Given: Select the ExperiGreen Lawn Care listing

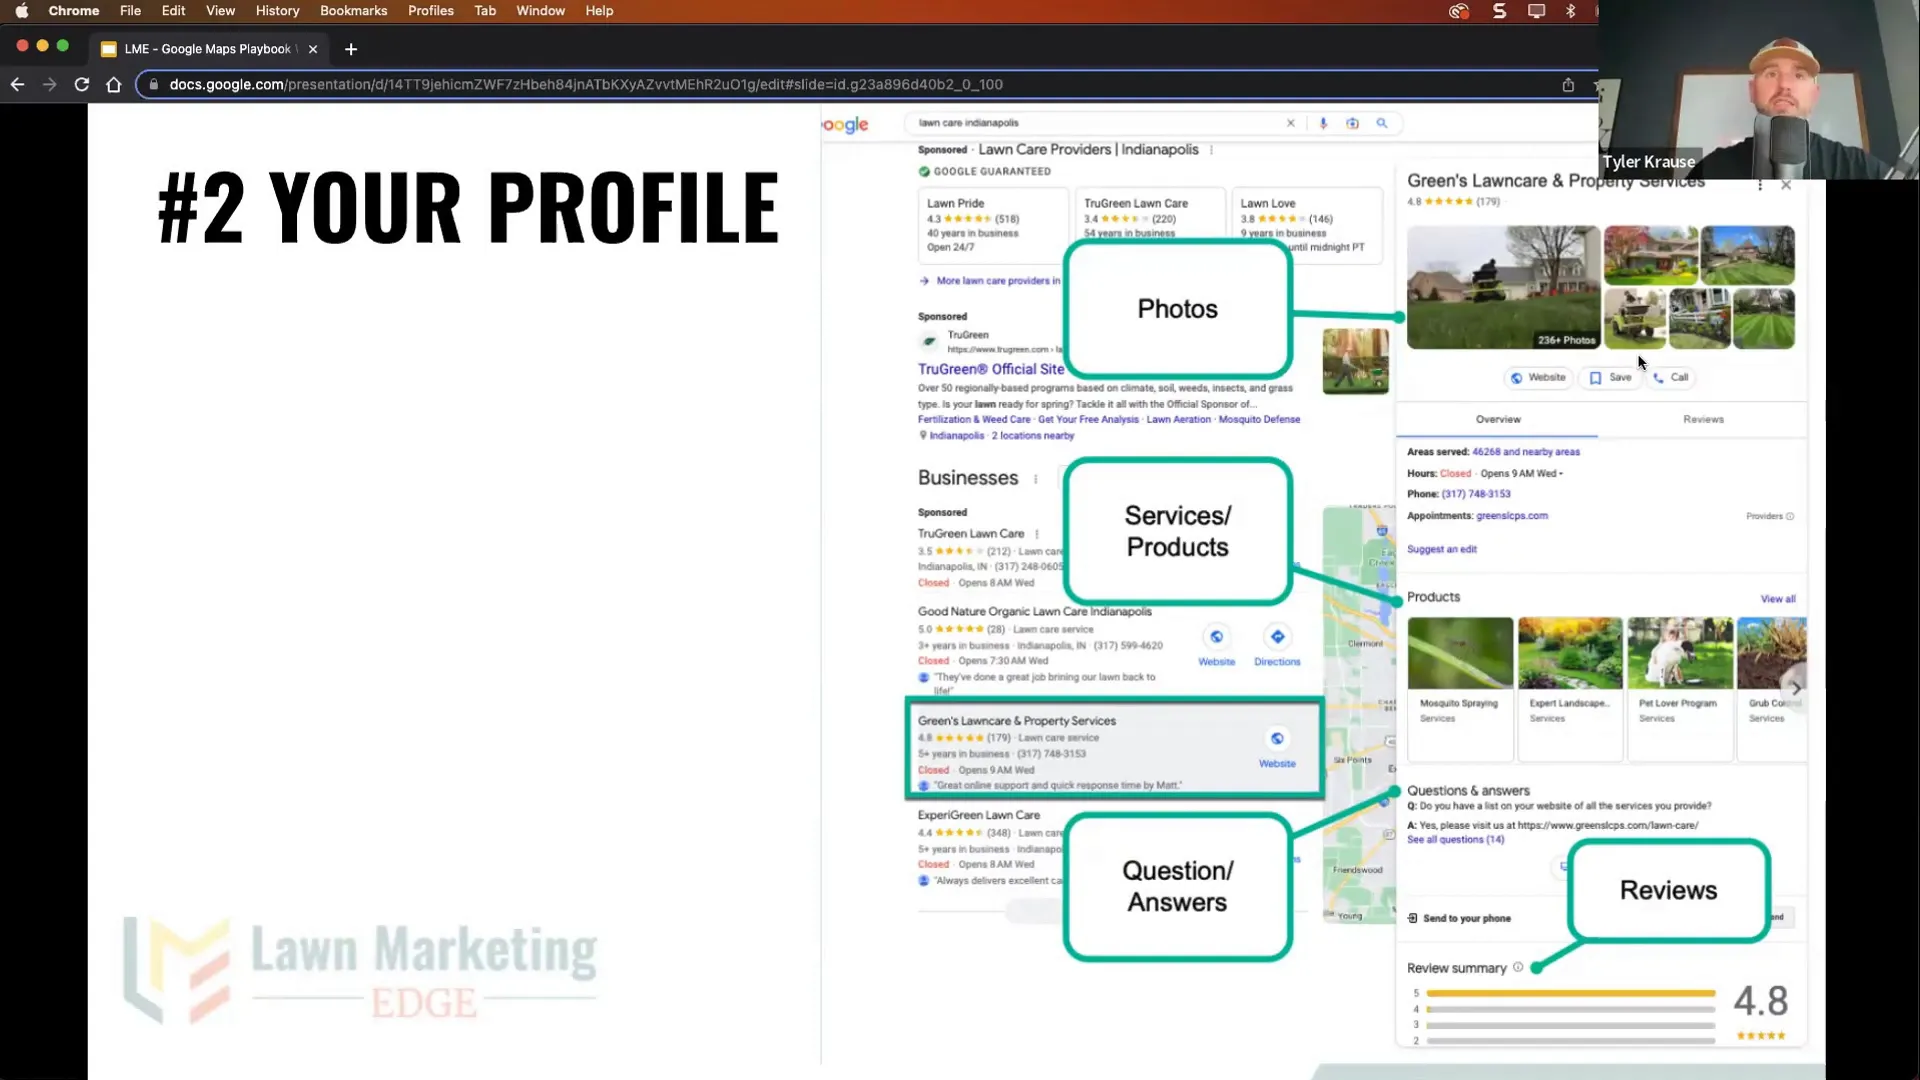Looking at the screenshot, I should [979, 815].
